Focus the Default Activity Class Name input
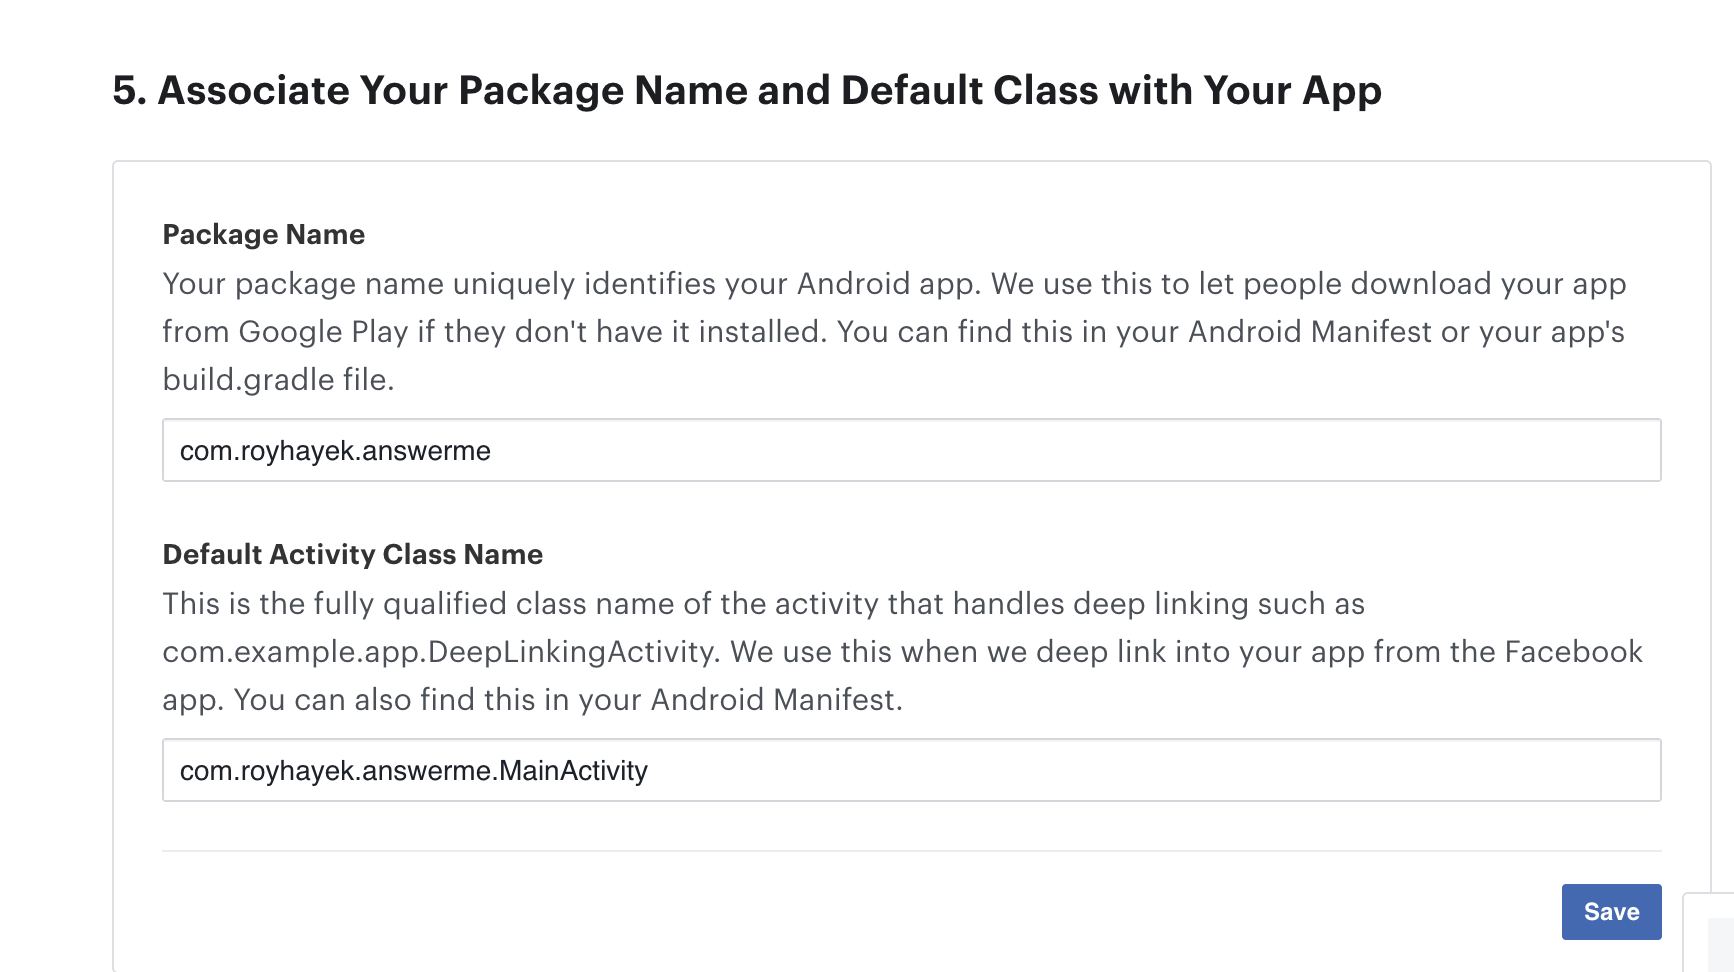 [x=911, y=770]
